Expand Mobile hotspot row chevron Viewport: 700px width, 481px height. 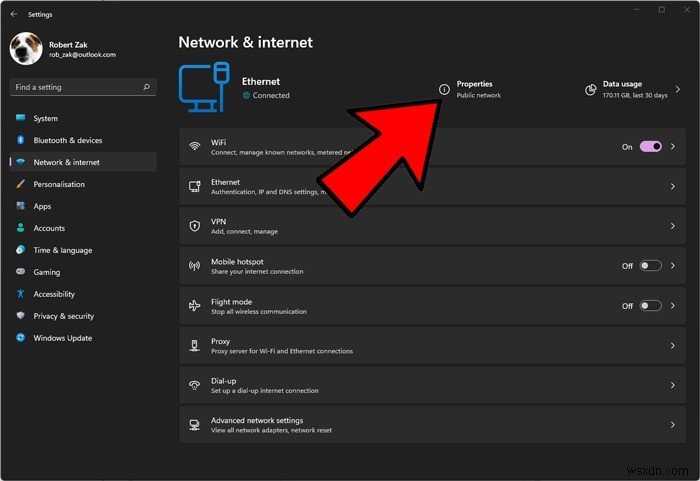tap(673, 266)
